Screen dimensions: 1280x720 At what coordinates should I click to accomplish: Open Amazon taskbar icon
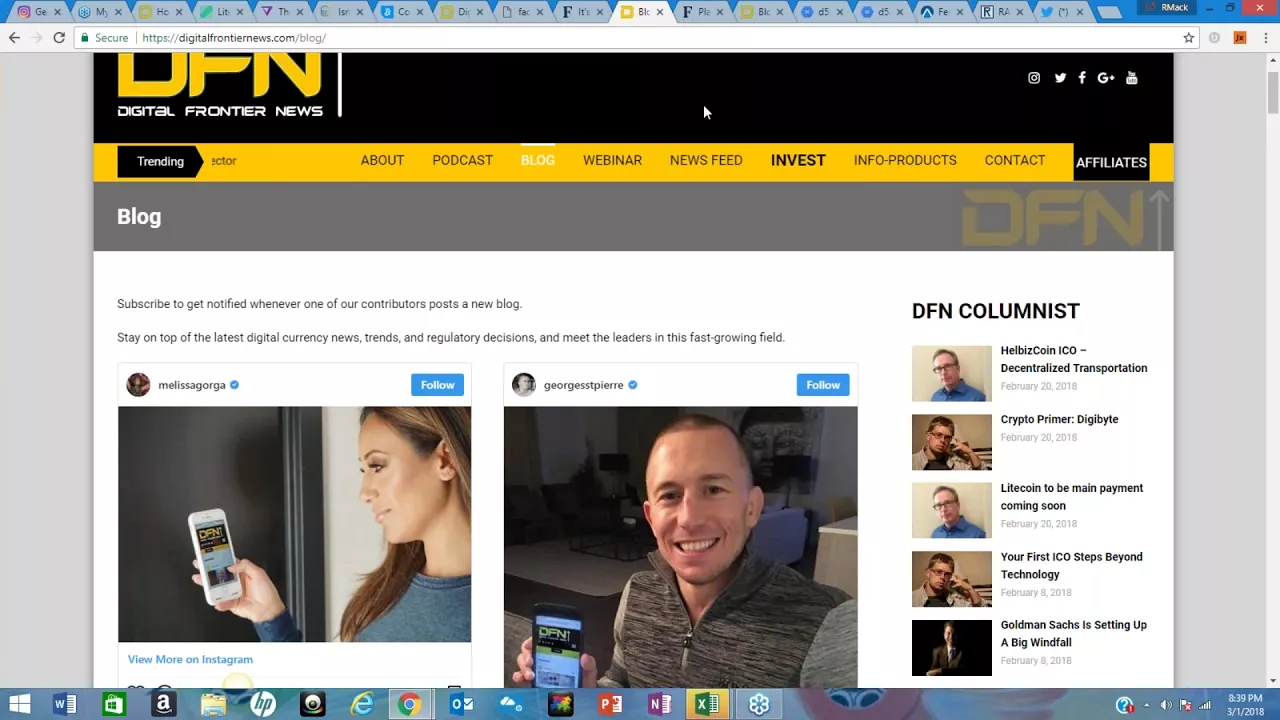[x=163, y=704]
